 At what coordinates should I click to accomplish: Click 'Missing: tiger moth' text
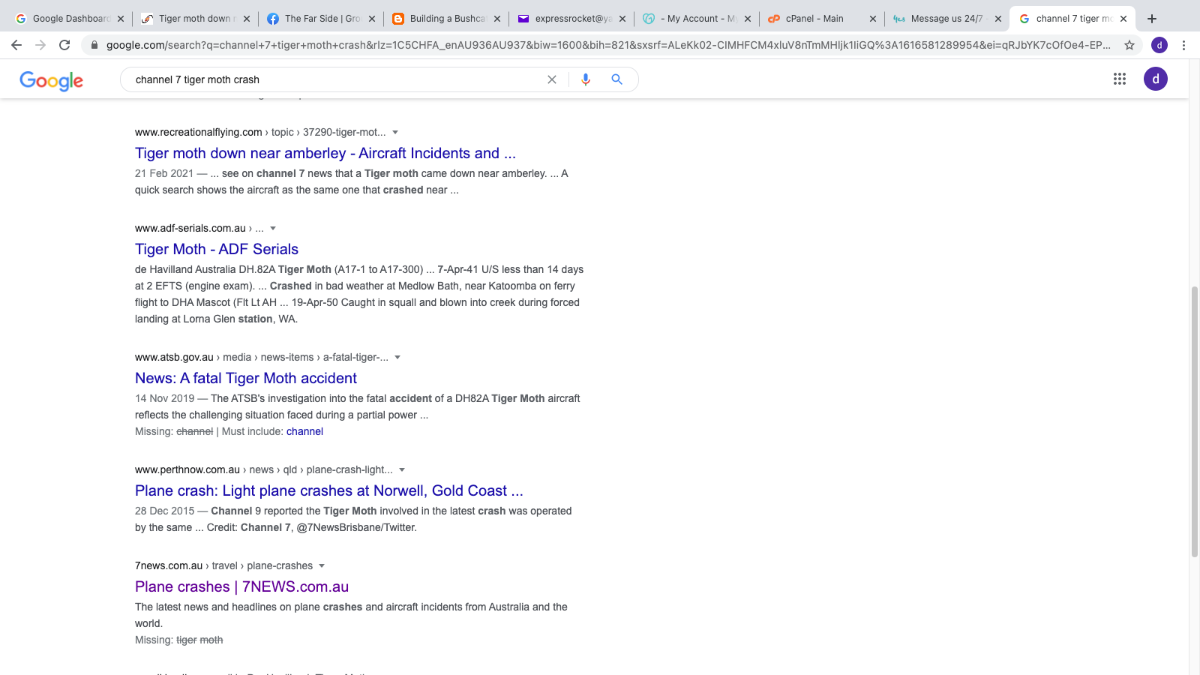pyautogui.click(x=179, y=640)
